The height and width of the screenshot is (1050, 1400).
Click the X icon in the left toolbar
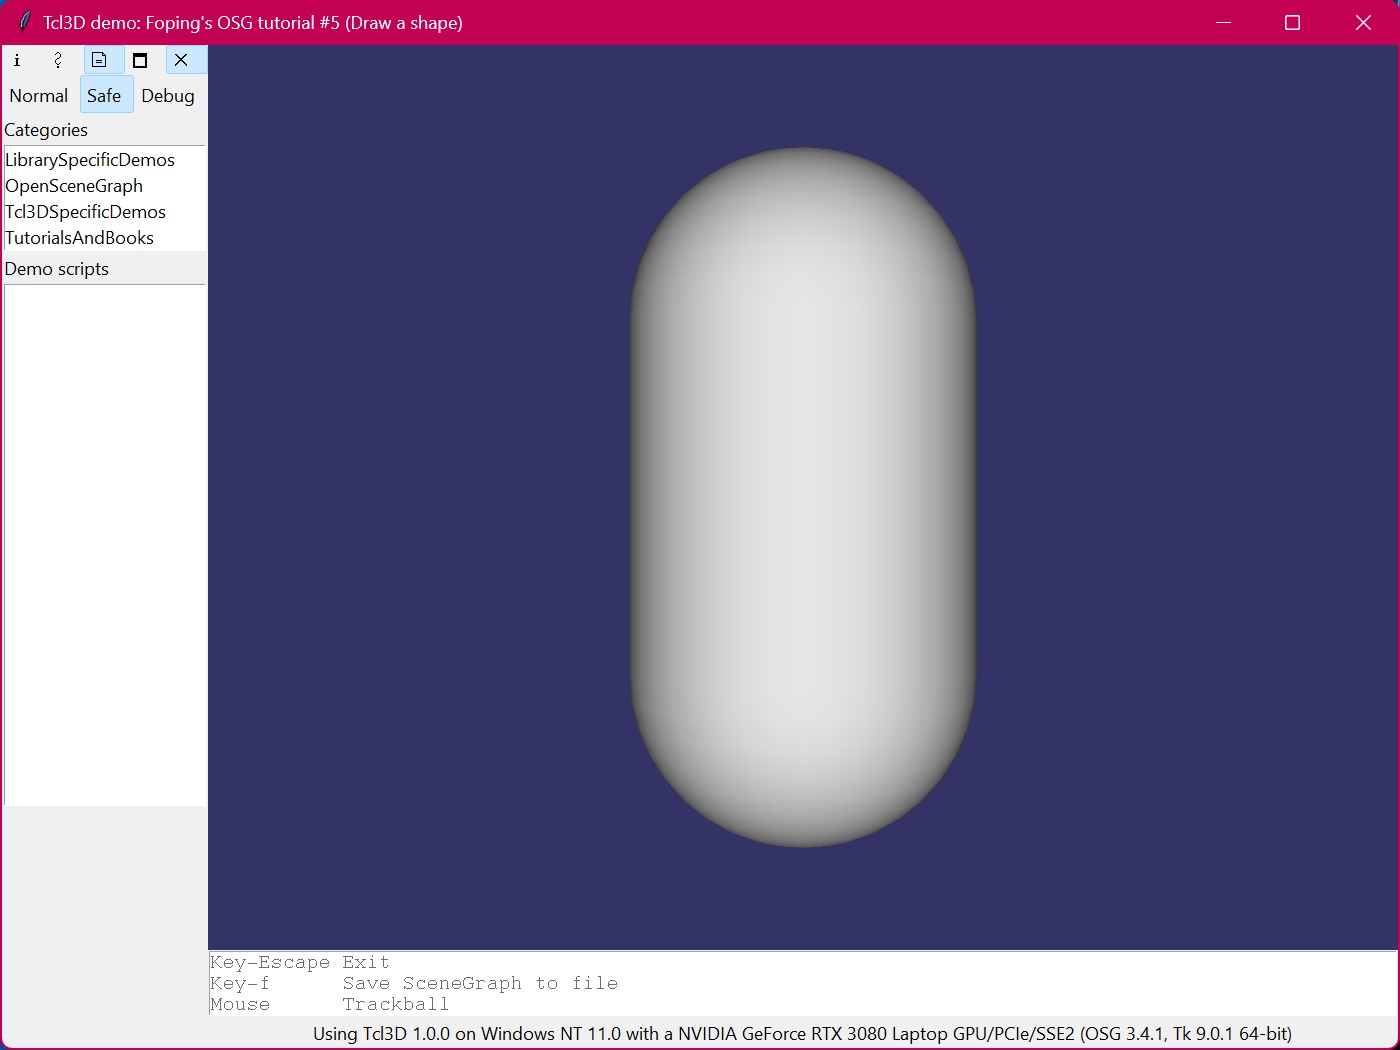point(181,60)
